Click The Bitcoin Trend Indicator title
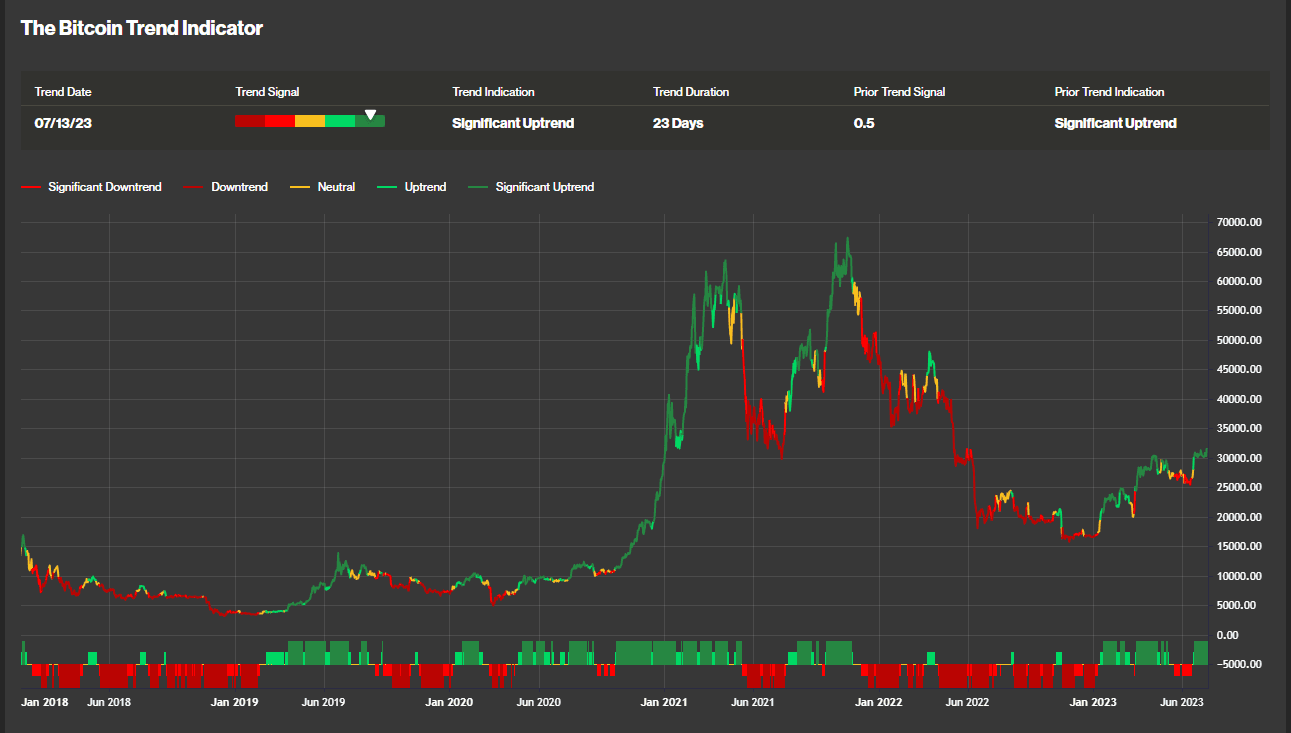 [142, 28]
